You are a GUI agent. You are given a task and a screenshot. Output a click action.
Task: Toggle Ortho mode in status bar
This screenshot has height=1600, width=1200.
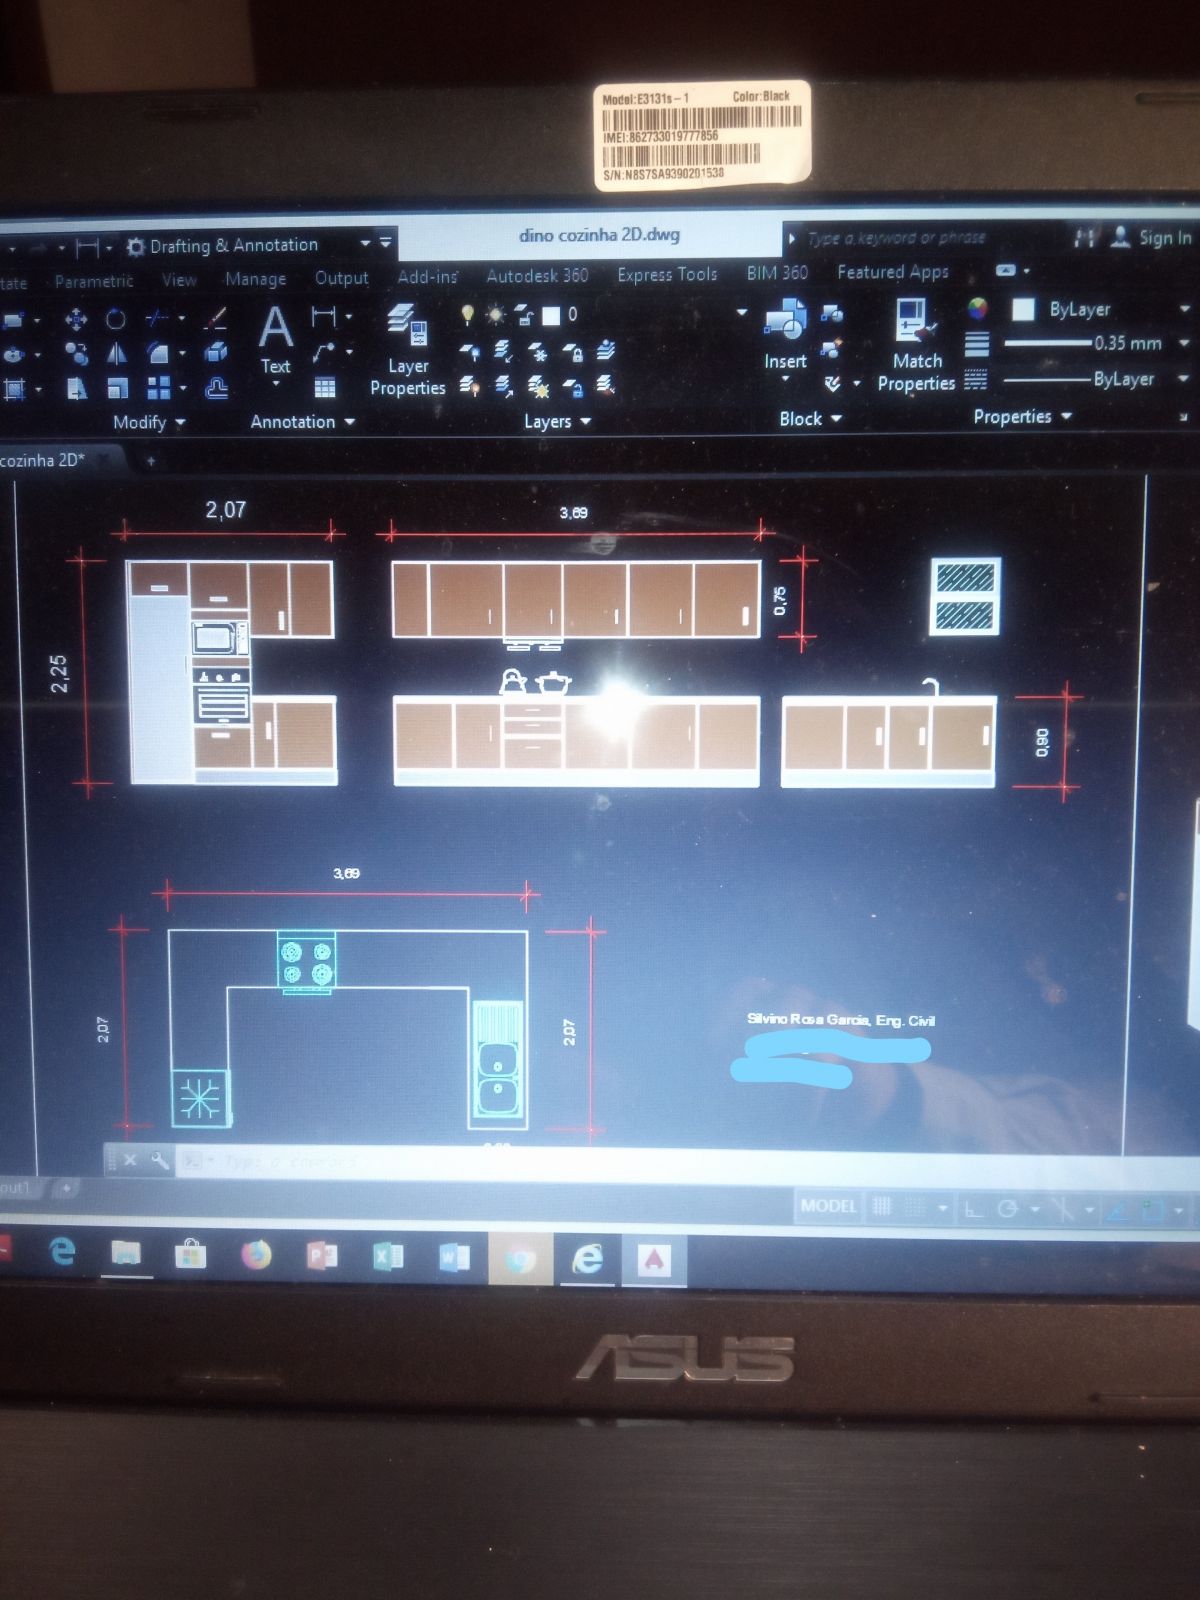pyautogui.click(x=972, y=1209)
